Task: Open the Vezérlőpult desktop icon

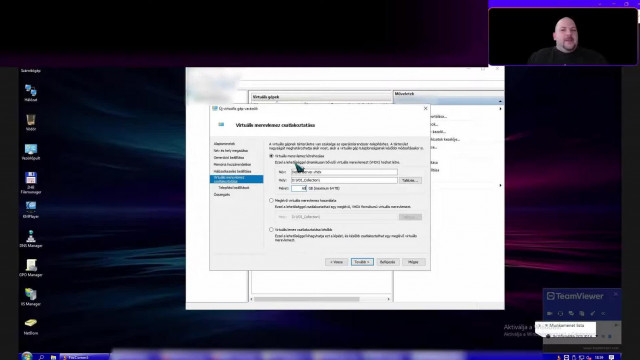Action: 31,151
